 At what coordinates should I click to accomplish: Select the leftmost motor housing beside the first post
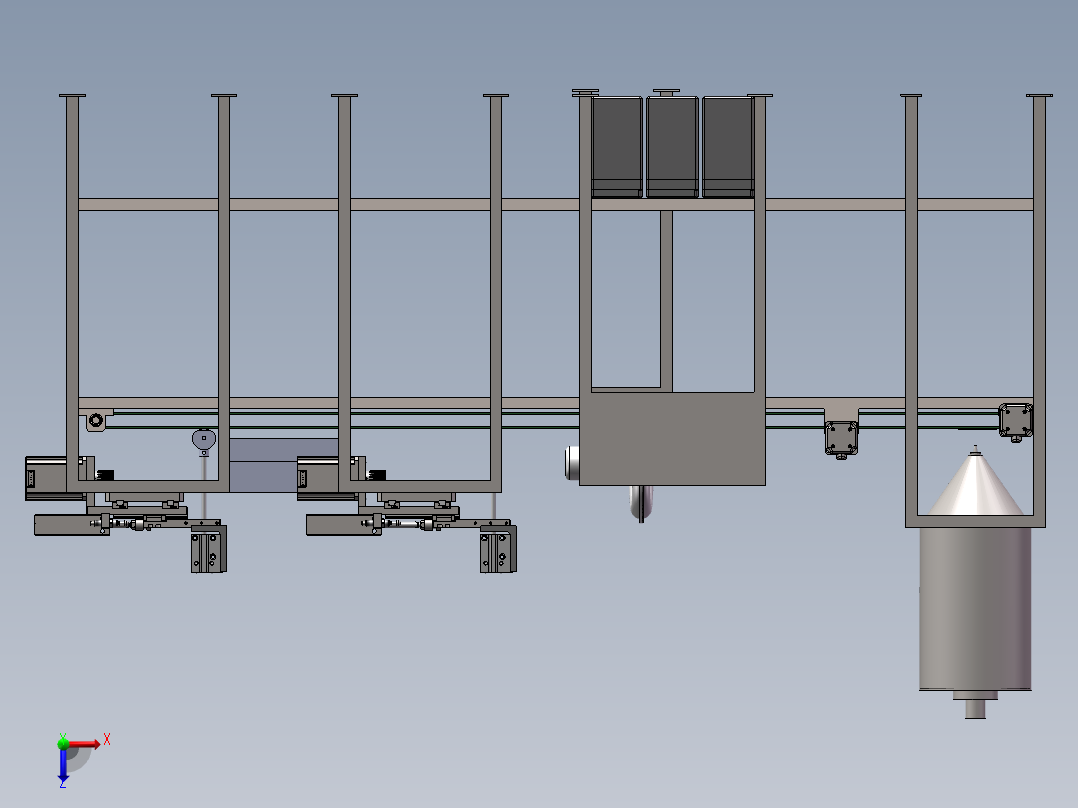point(46,478)
